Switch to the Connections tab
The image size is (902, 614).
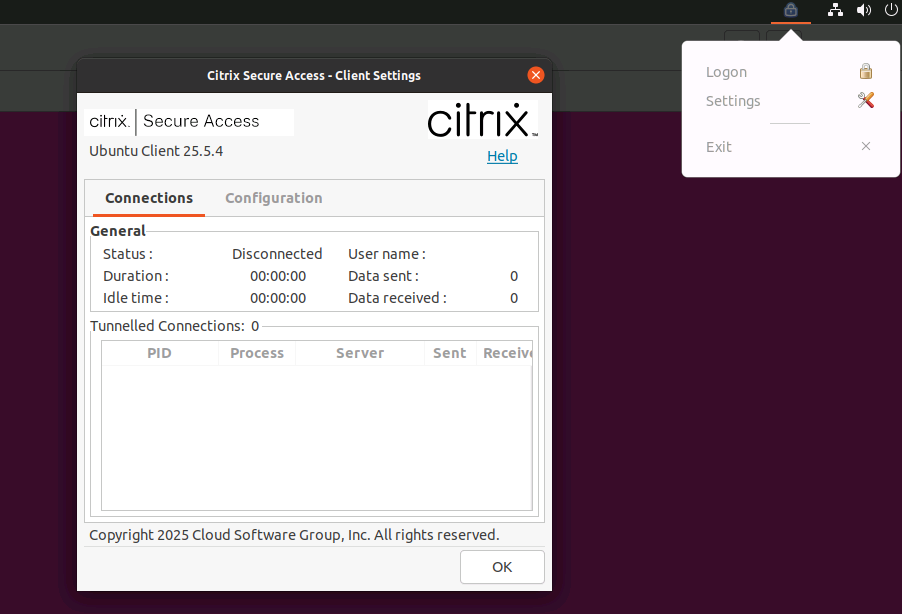click(149, 198)
